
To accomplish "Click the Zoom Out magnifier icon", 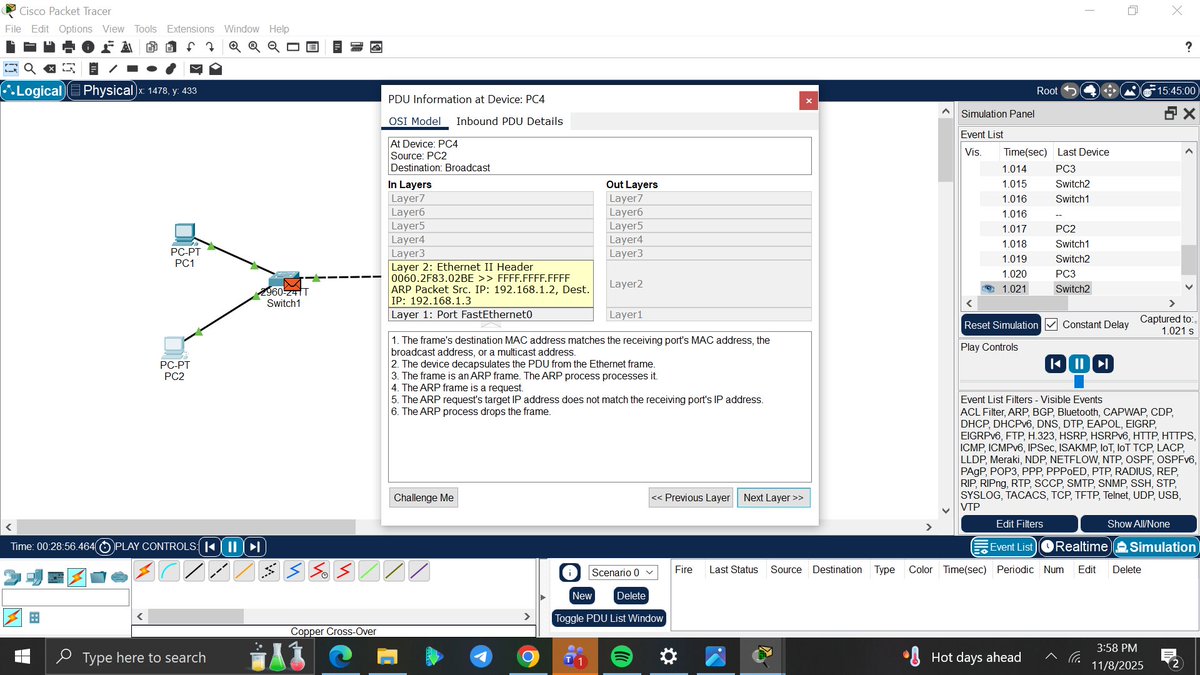I will point(273,47).
